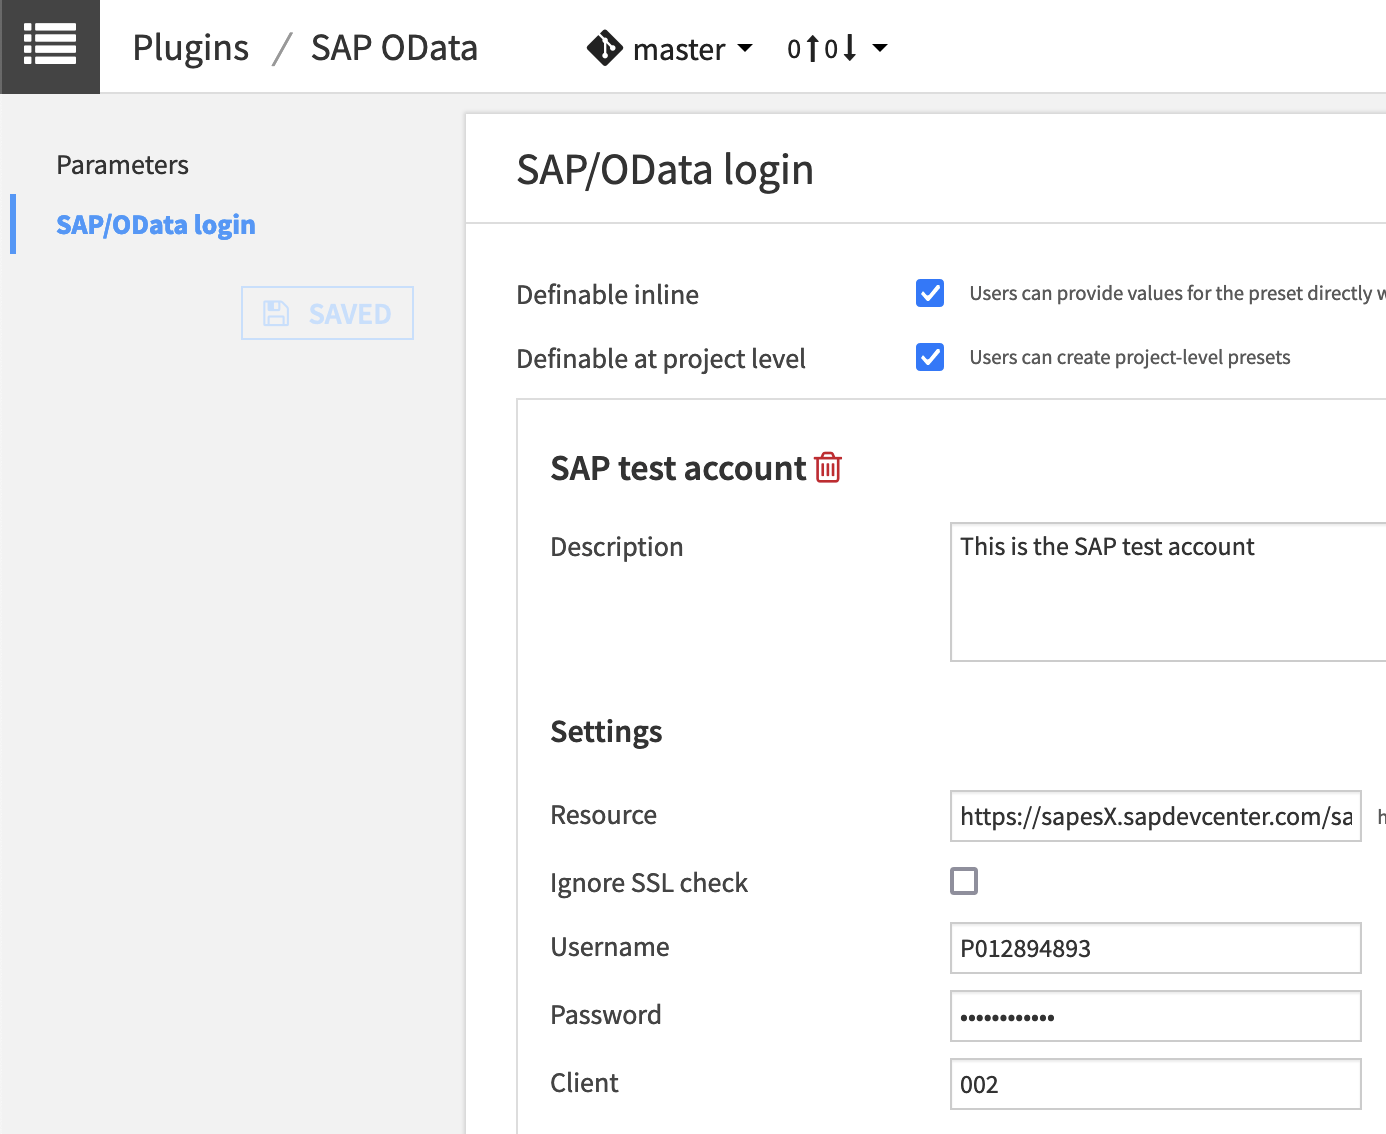Viewport: 1386px width, 1134px height.
Task: Click the 'Users can create project-level presets' text
Action: (x=1130, y=357)
